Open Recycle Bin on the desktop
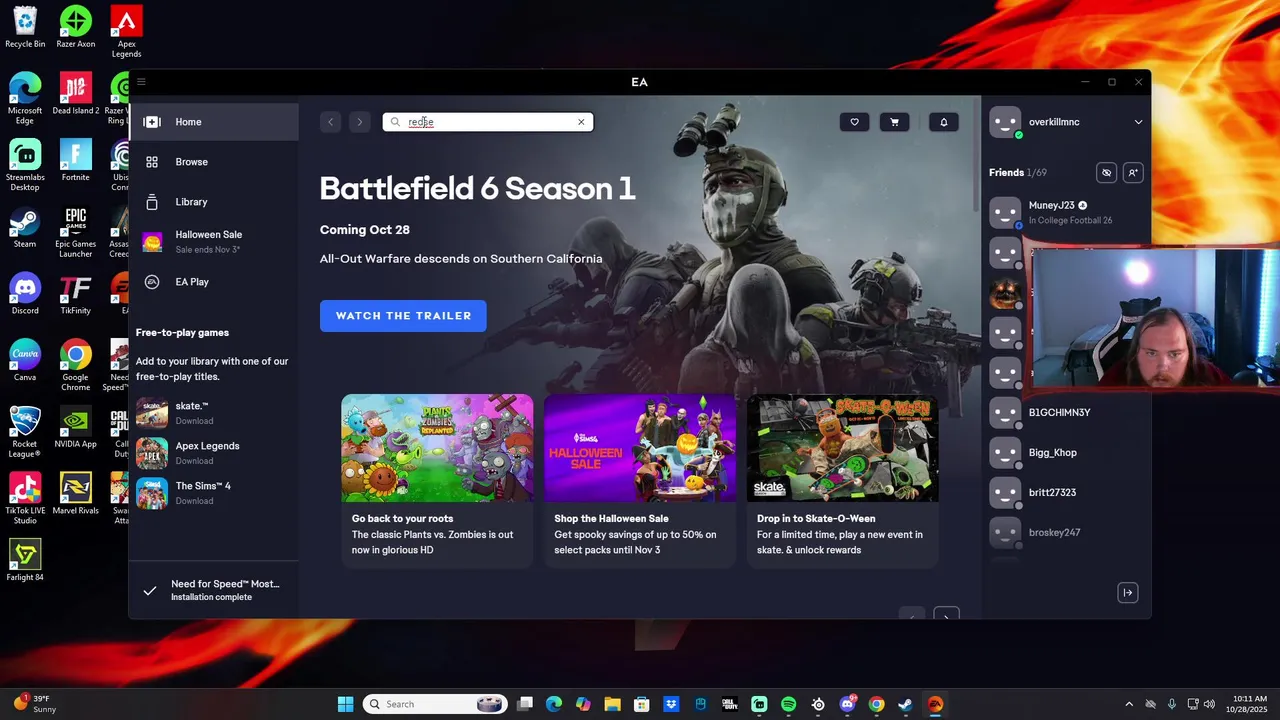Image resolution: width=1280 pixels, height=720 pixels. pos(25,27)
